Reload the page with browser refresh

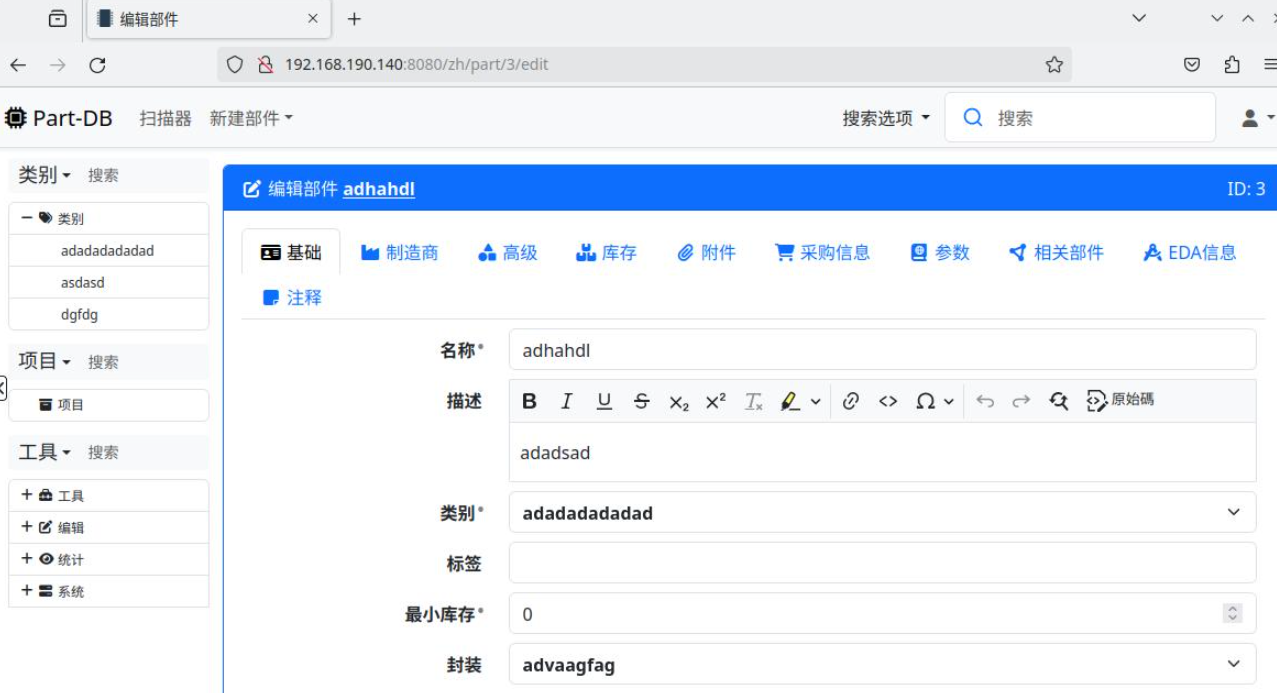[97, 65]
